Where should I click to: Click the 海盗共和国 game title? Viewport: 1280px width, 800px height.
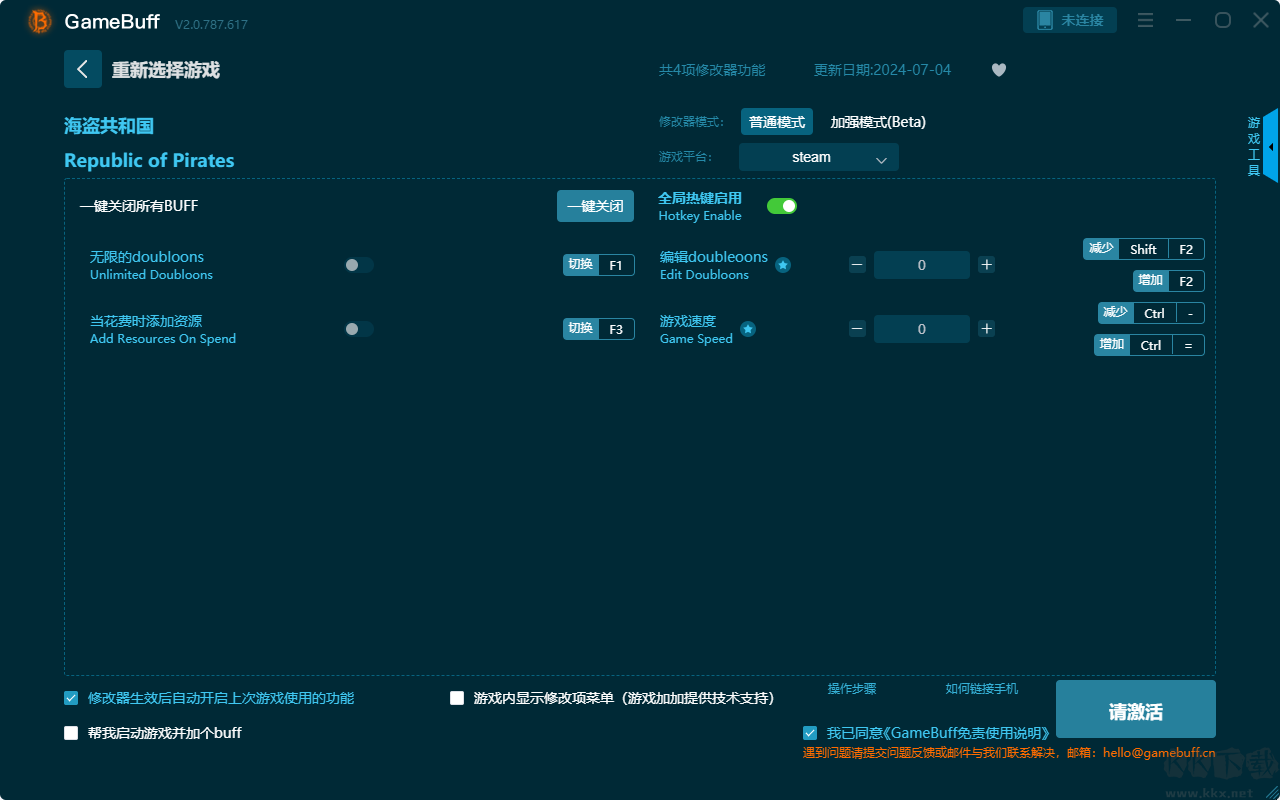[x=109, y=126]
